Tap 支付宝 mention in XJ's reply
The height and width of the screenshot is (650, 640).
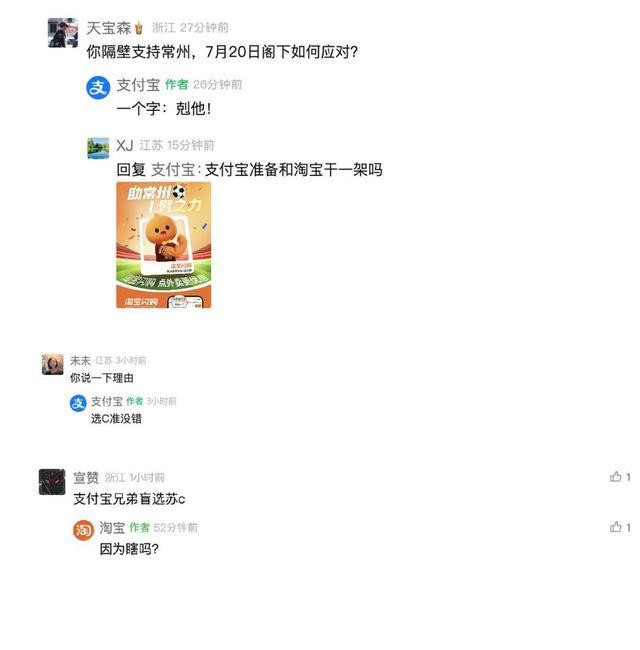[173, 170]
